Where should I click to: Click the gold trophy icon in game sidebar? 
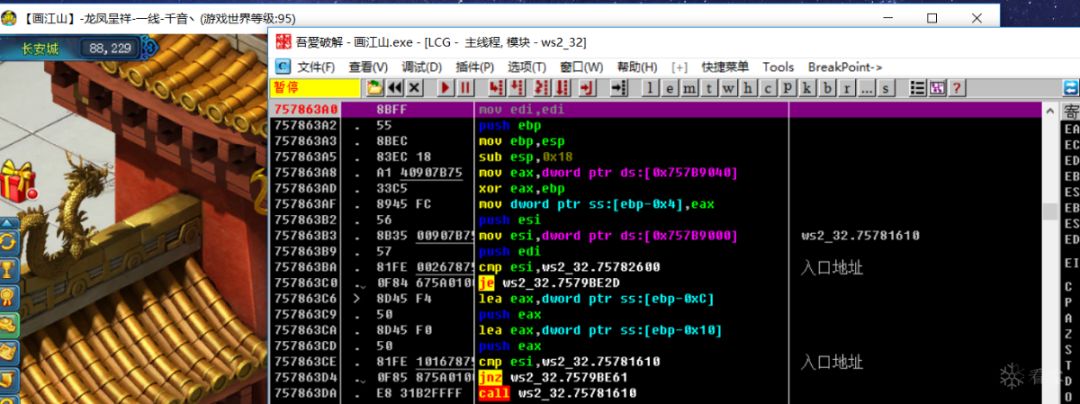(9, 268)
